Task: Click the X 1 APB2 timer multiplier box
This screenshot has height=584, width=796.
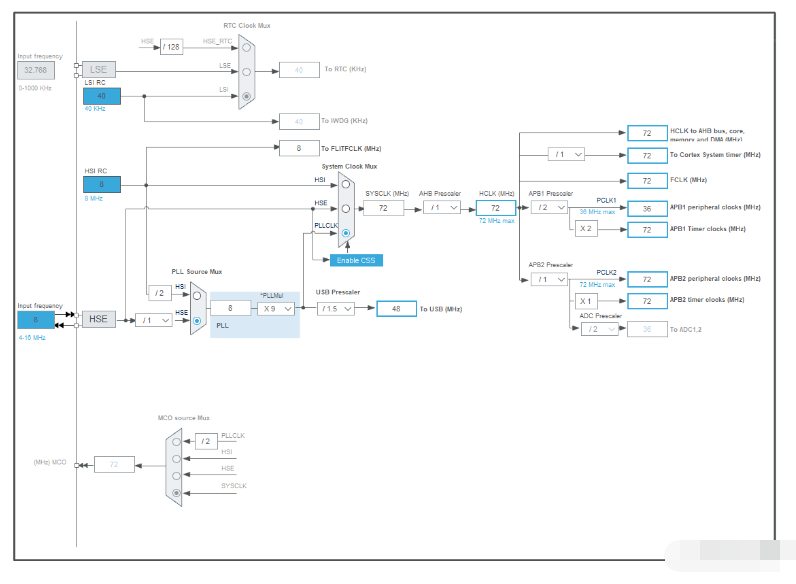Action: pos(586,301)
